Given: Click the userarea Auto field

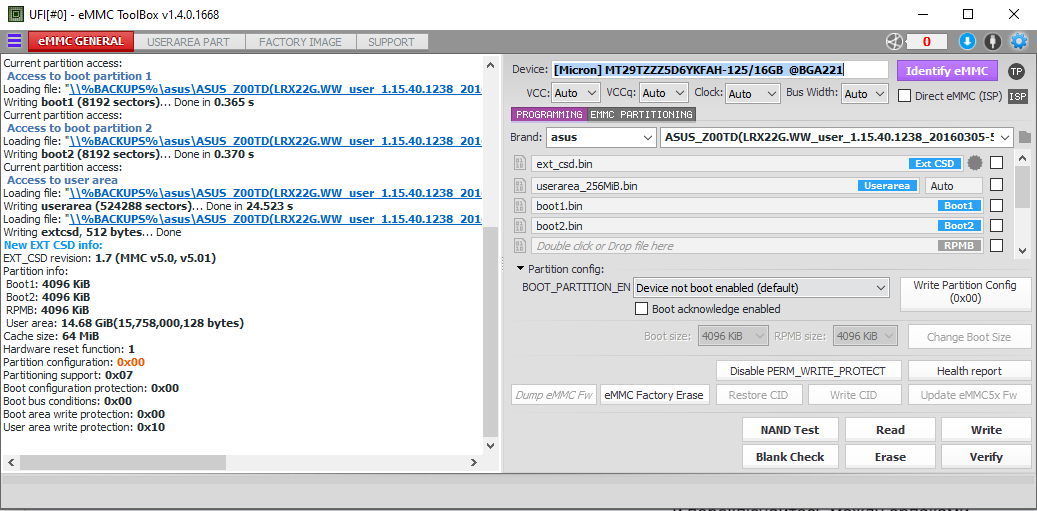Looking at the screenshot, I should click(954, 186).
